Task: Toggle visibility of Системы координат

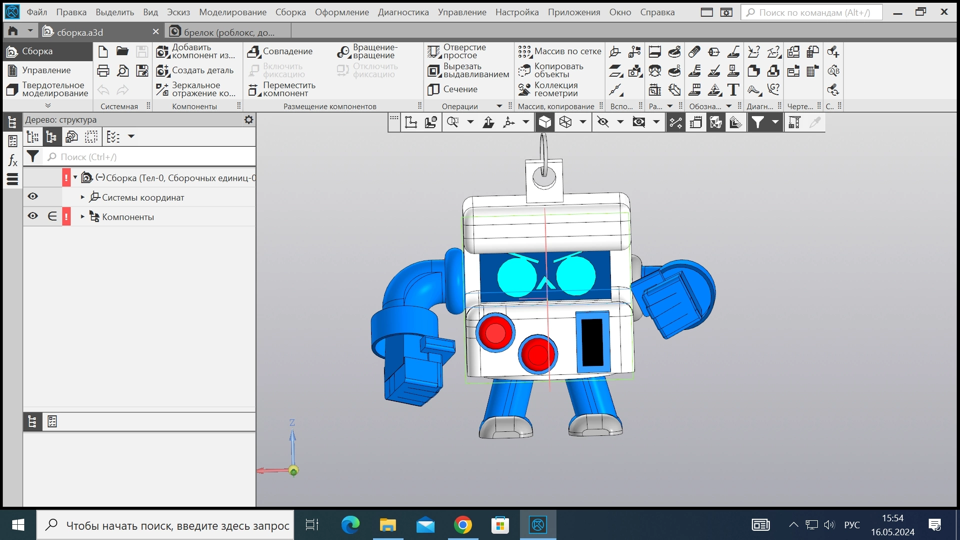Action: click(32, 197)
